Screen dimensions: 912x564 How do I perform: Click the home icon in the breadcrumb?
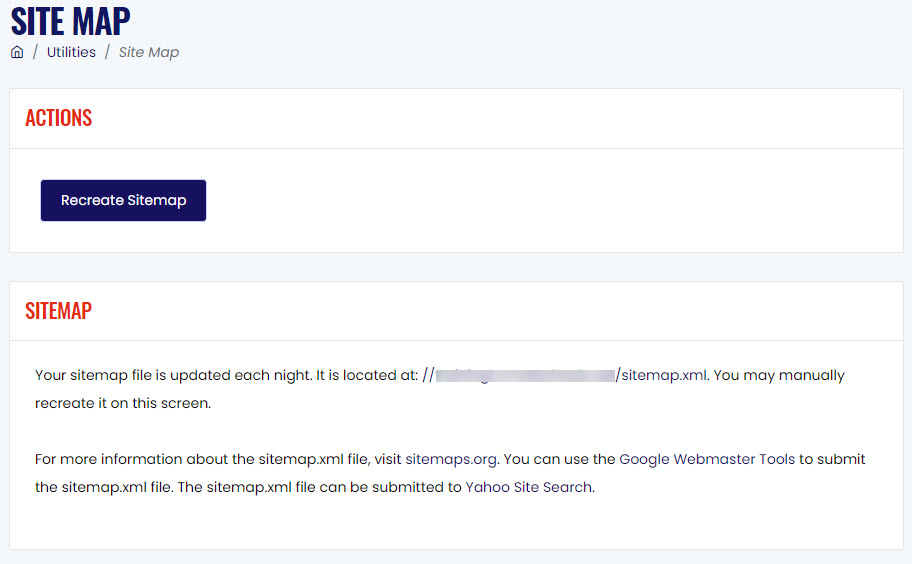pyautogui.click(x=17, y=52)
